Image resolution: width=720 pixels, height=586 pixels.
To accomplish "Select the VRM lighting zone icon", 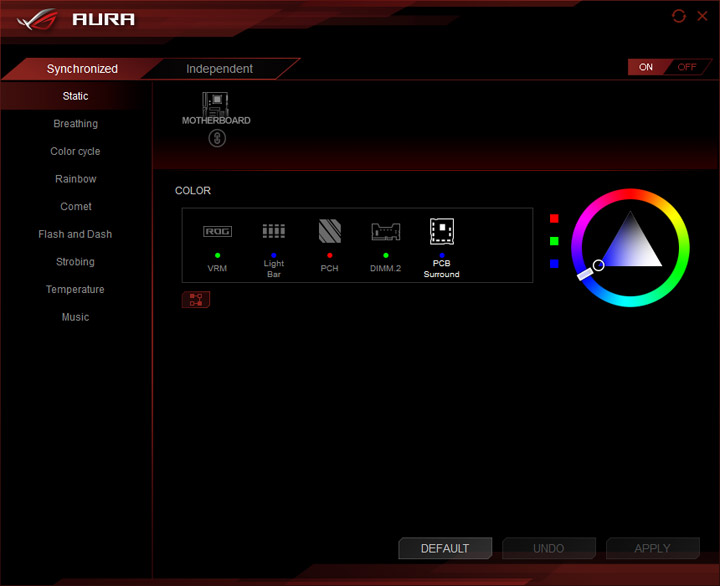I will (x=217, y=231).
